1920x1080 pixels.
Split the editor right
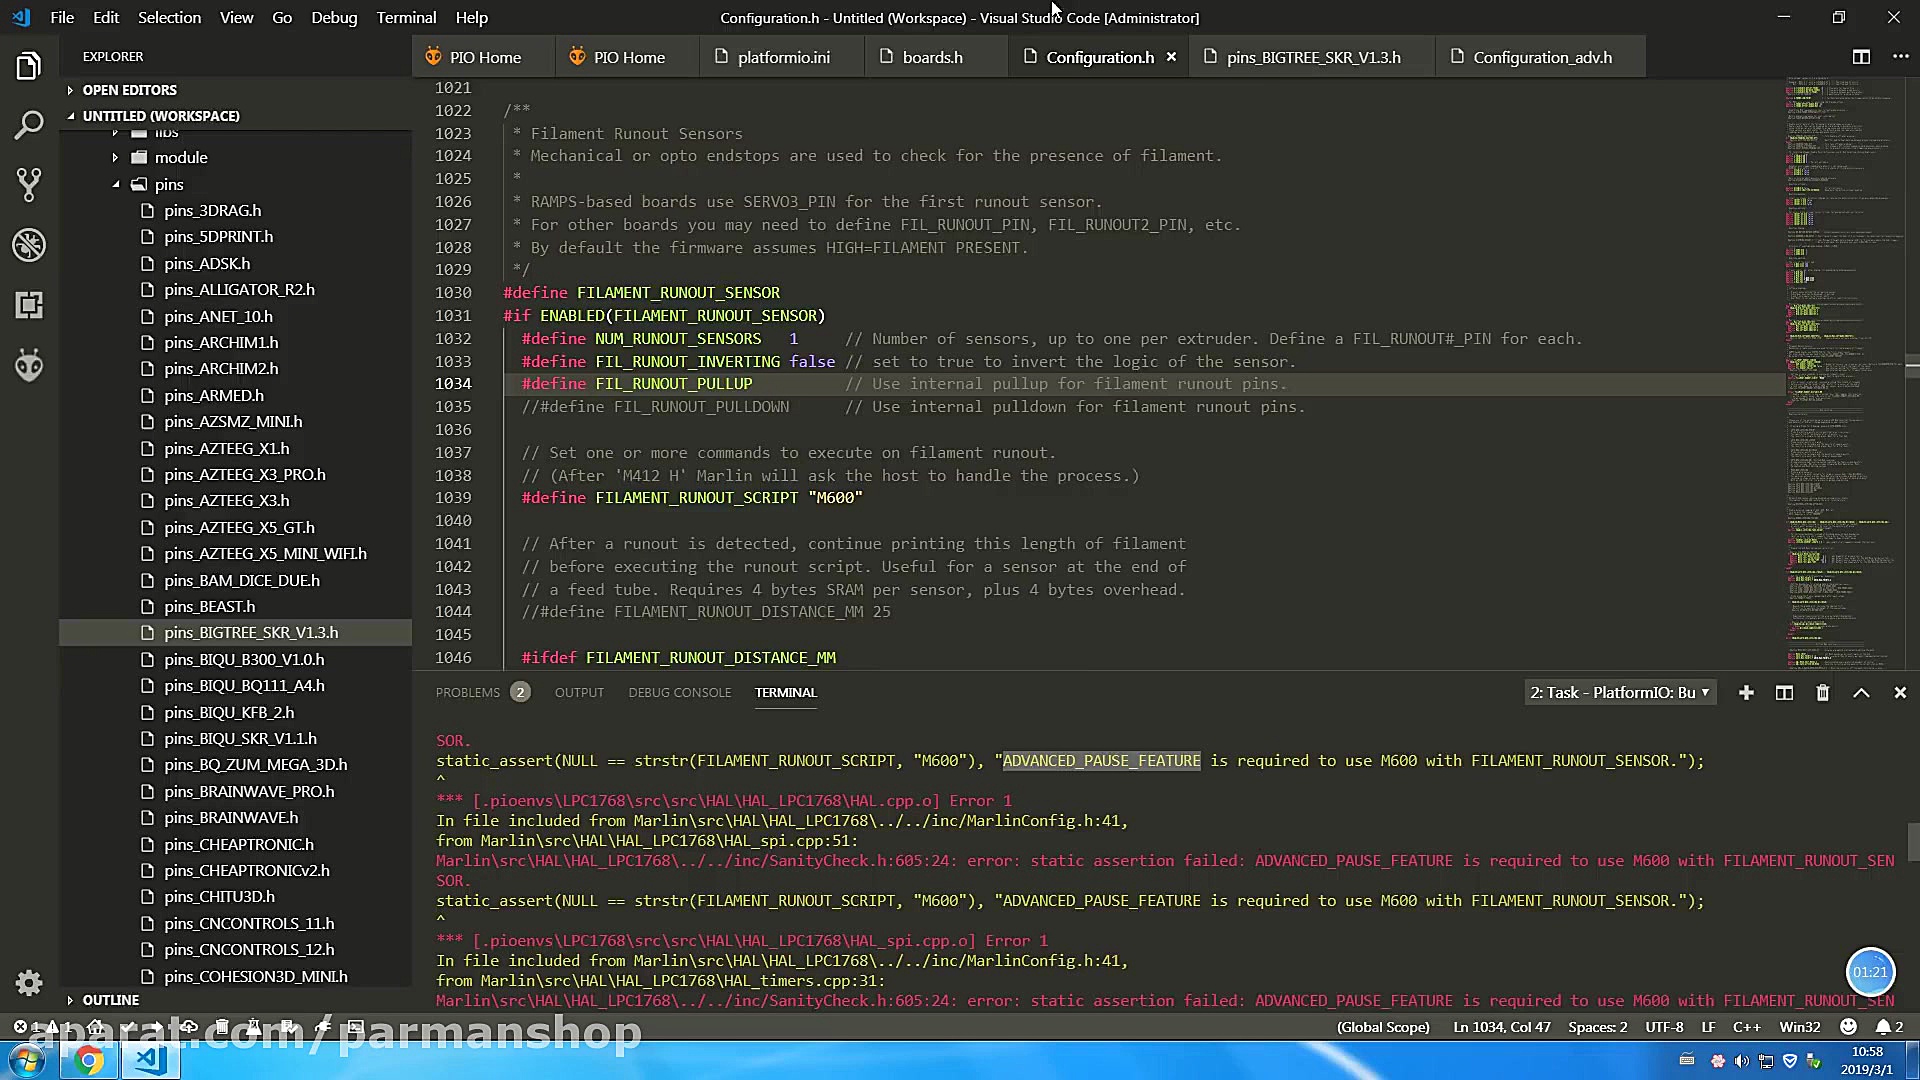[x=1861, y=57]
